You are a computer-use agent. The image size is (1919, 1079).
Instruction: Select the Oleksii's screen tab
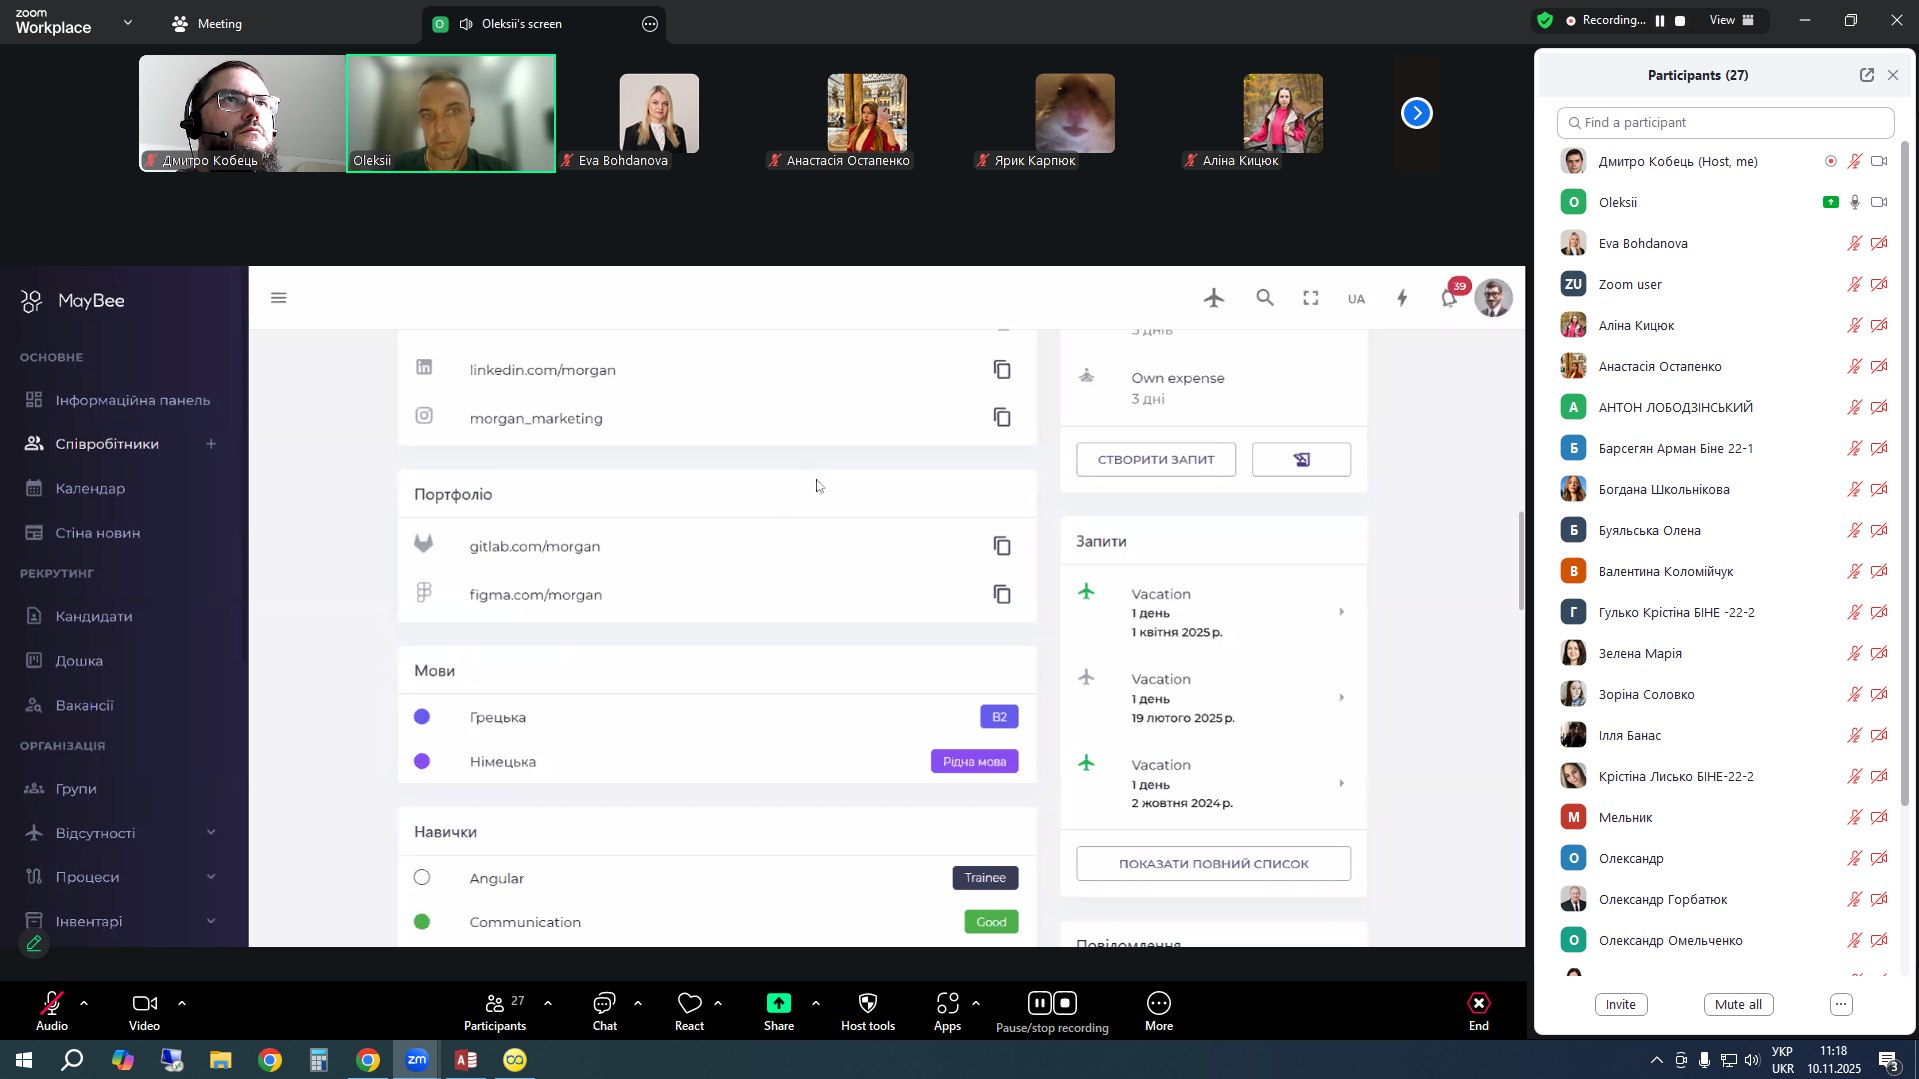521,24
